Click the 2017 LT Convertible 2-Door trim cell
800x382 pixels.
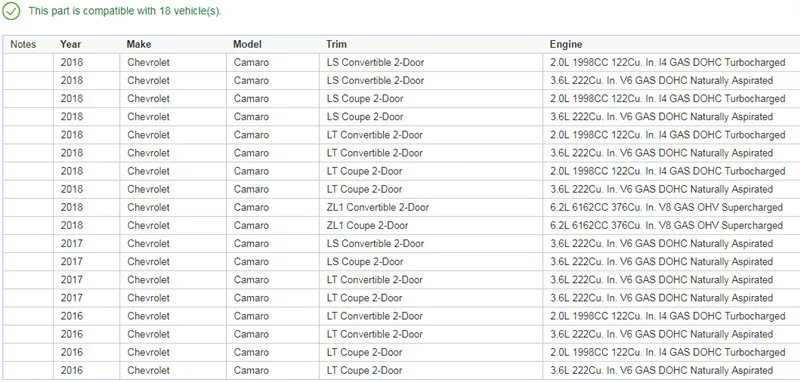click(431, 280)
